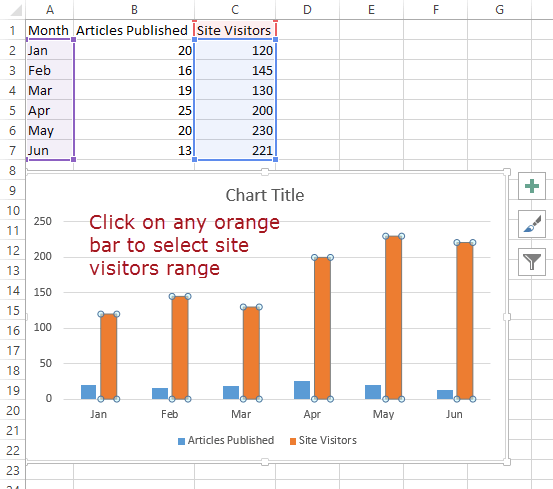Select cell with value 13
553x489 pixels.
tap(134, 150)
